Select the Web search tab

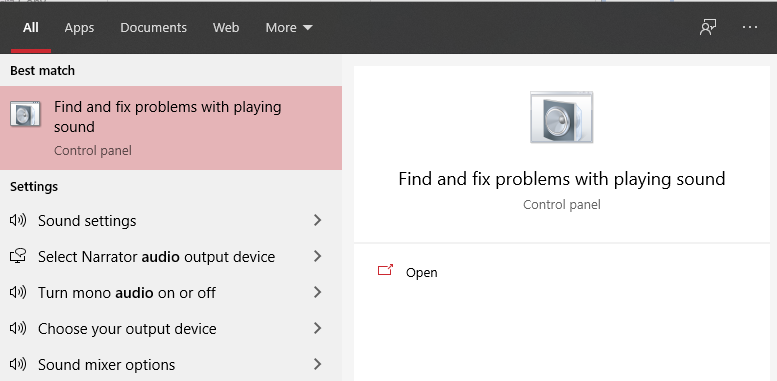pyautogui.click(x=226, y=28)
